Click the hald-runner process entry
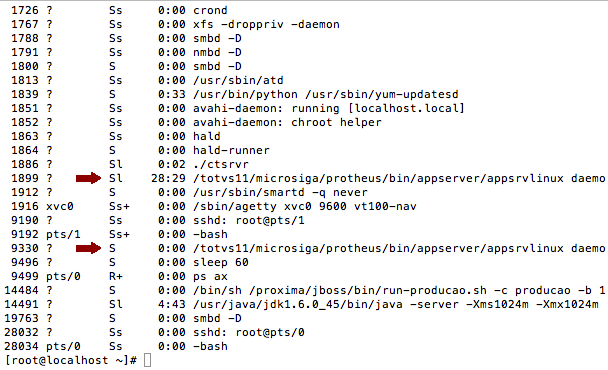Screen dimensions: 608x370 (x=140, y=150)
